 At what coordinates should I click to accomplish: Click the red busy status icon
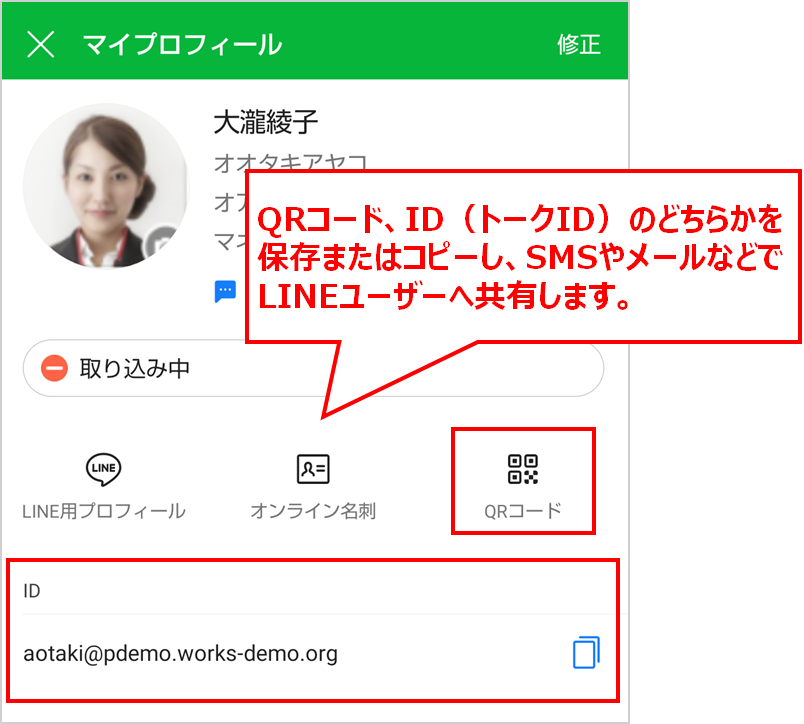54,369
